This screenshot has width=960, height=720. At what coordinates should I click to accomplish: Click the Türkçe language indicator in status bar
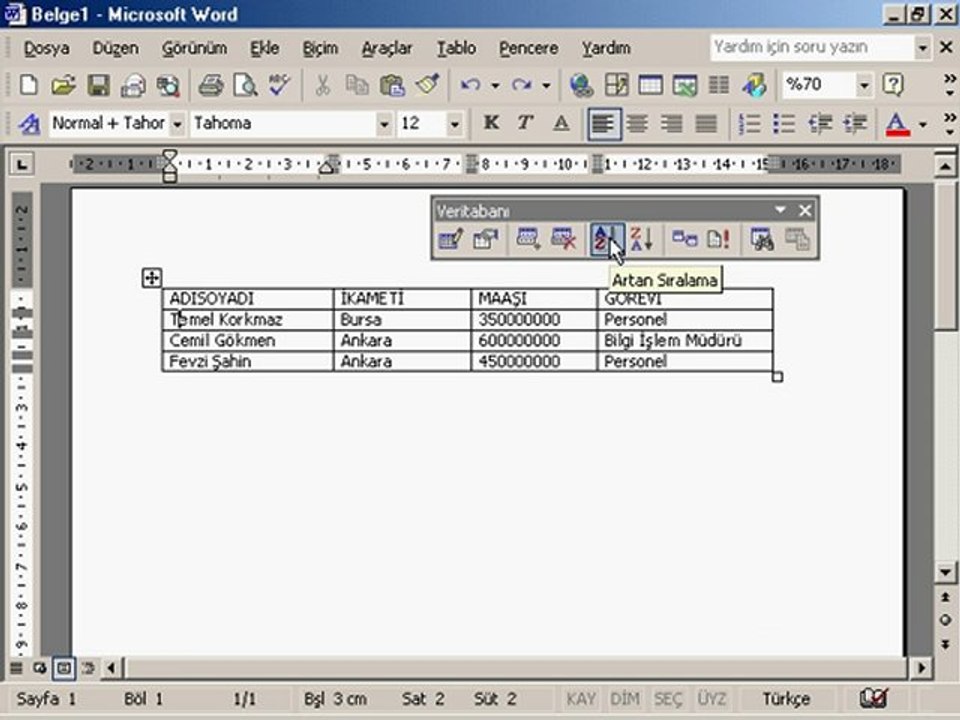(x=786, y=699)
